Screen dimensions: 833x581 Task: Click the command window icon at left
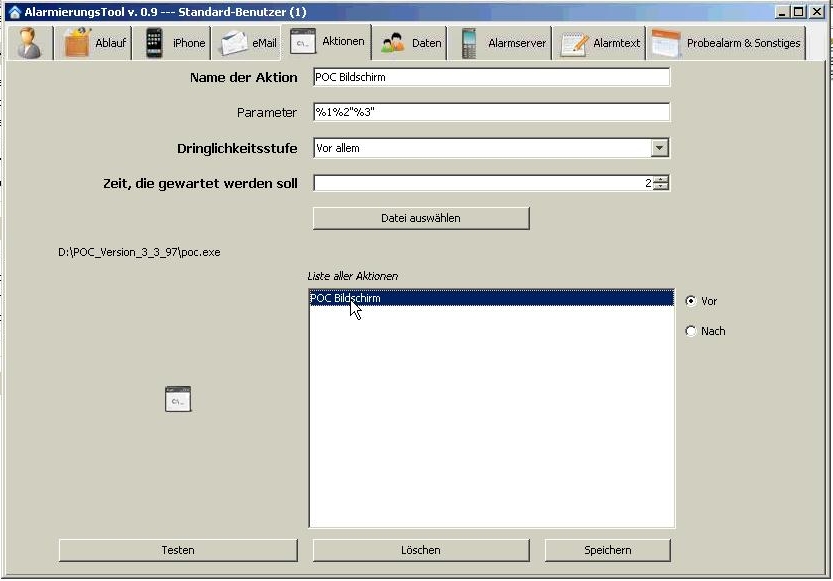(178, 399)
